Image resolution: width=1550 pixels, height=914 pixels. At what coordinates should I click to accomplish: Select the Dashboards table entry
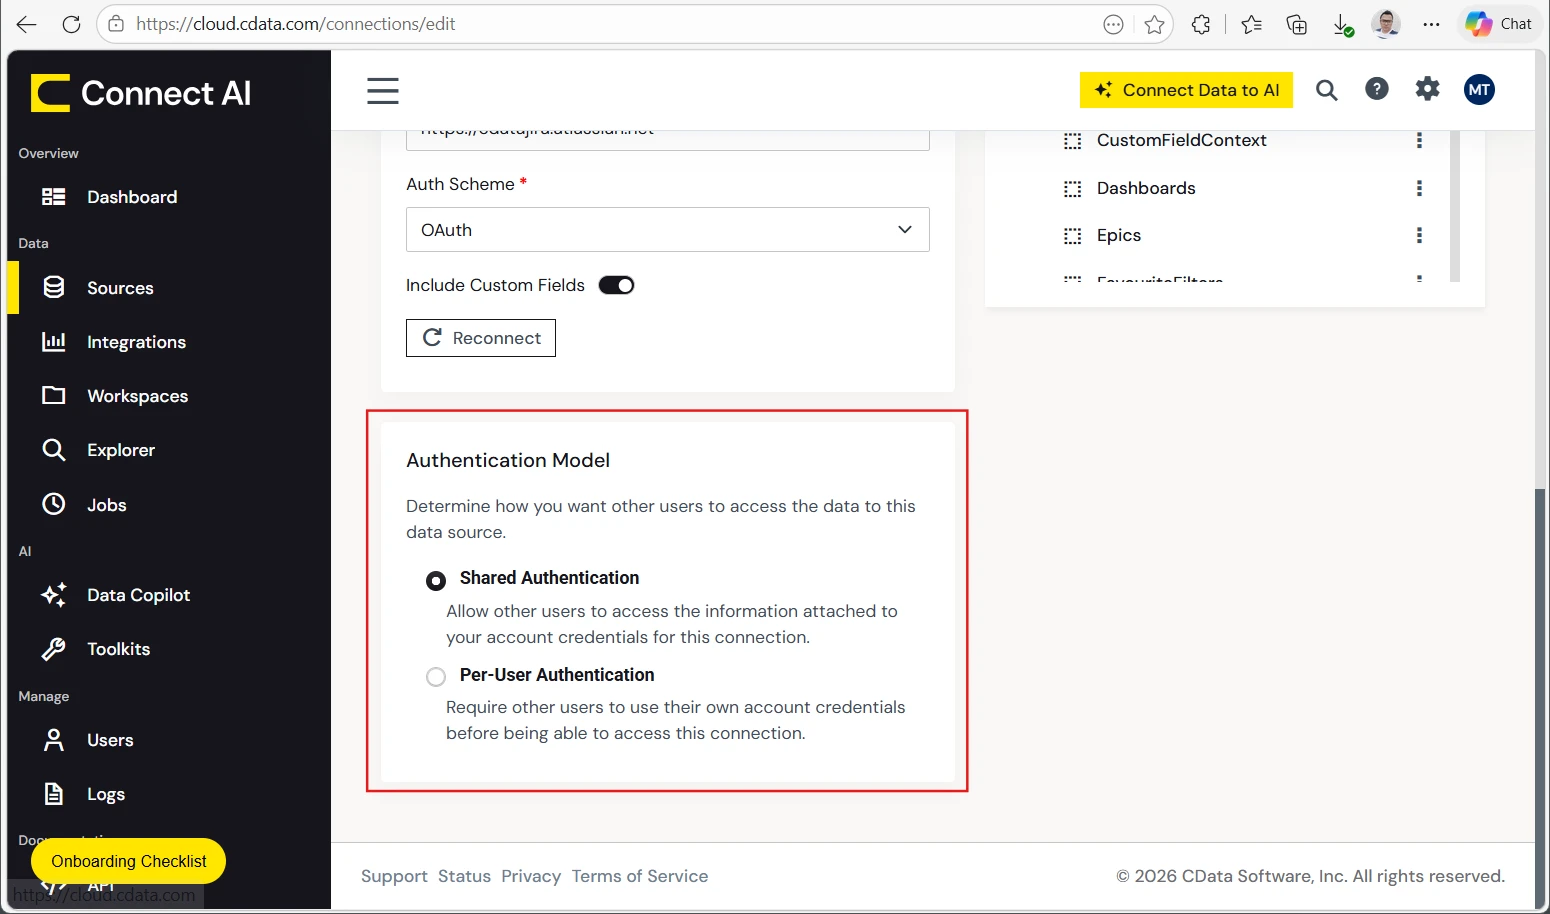(1146, 188)
